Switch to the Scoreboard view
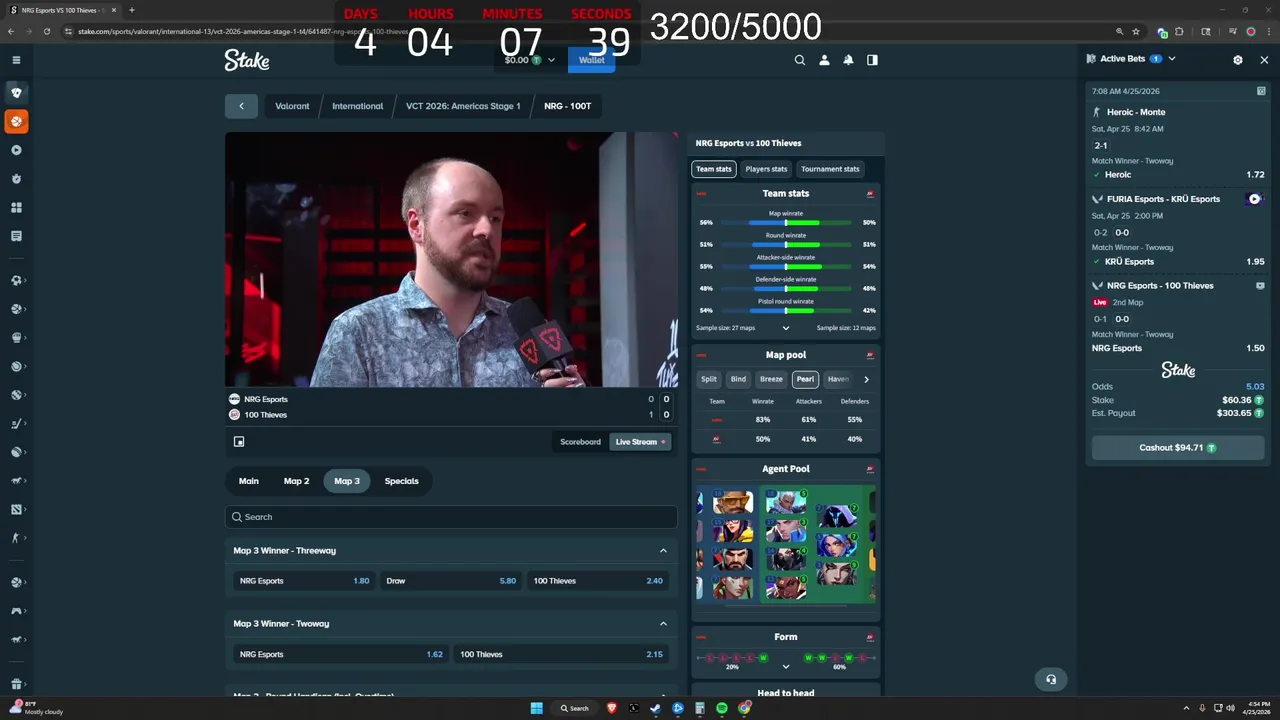The height and width of the screenshot is (720, 1280). coord(580,442)
